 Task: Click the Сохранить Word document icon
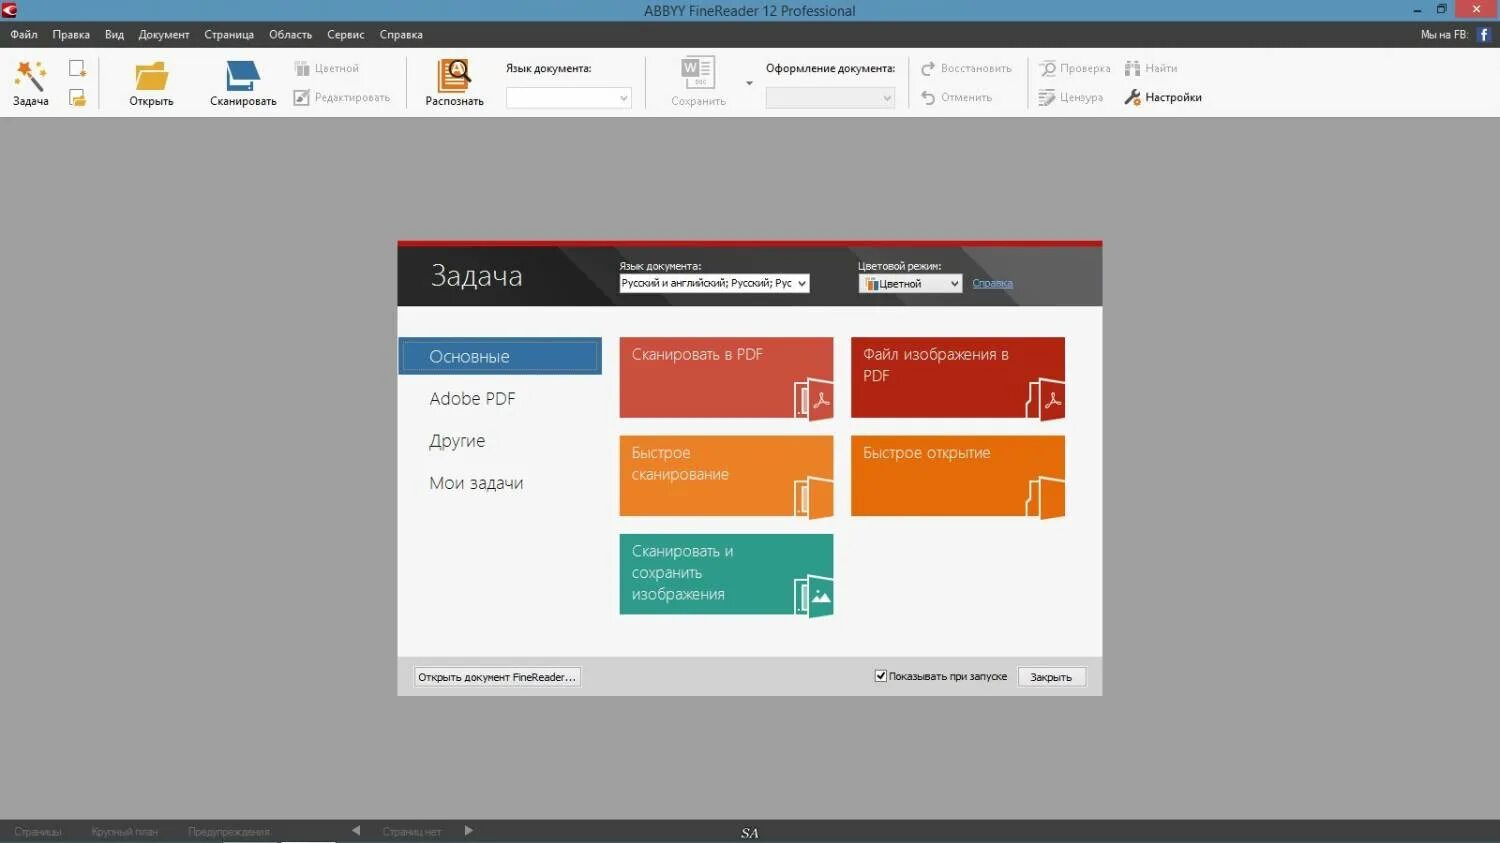point(698,74)
